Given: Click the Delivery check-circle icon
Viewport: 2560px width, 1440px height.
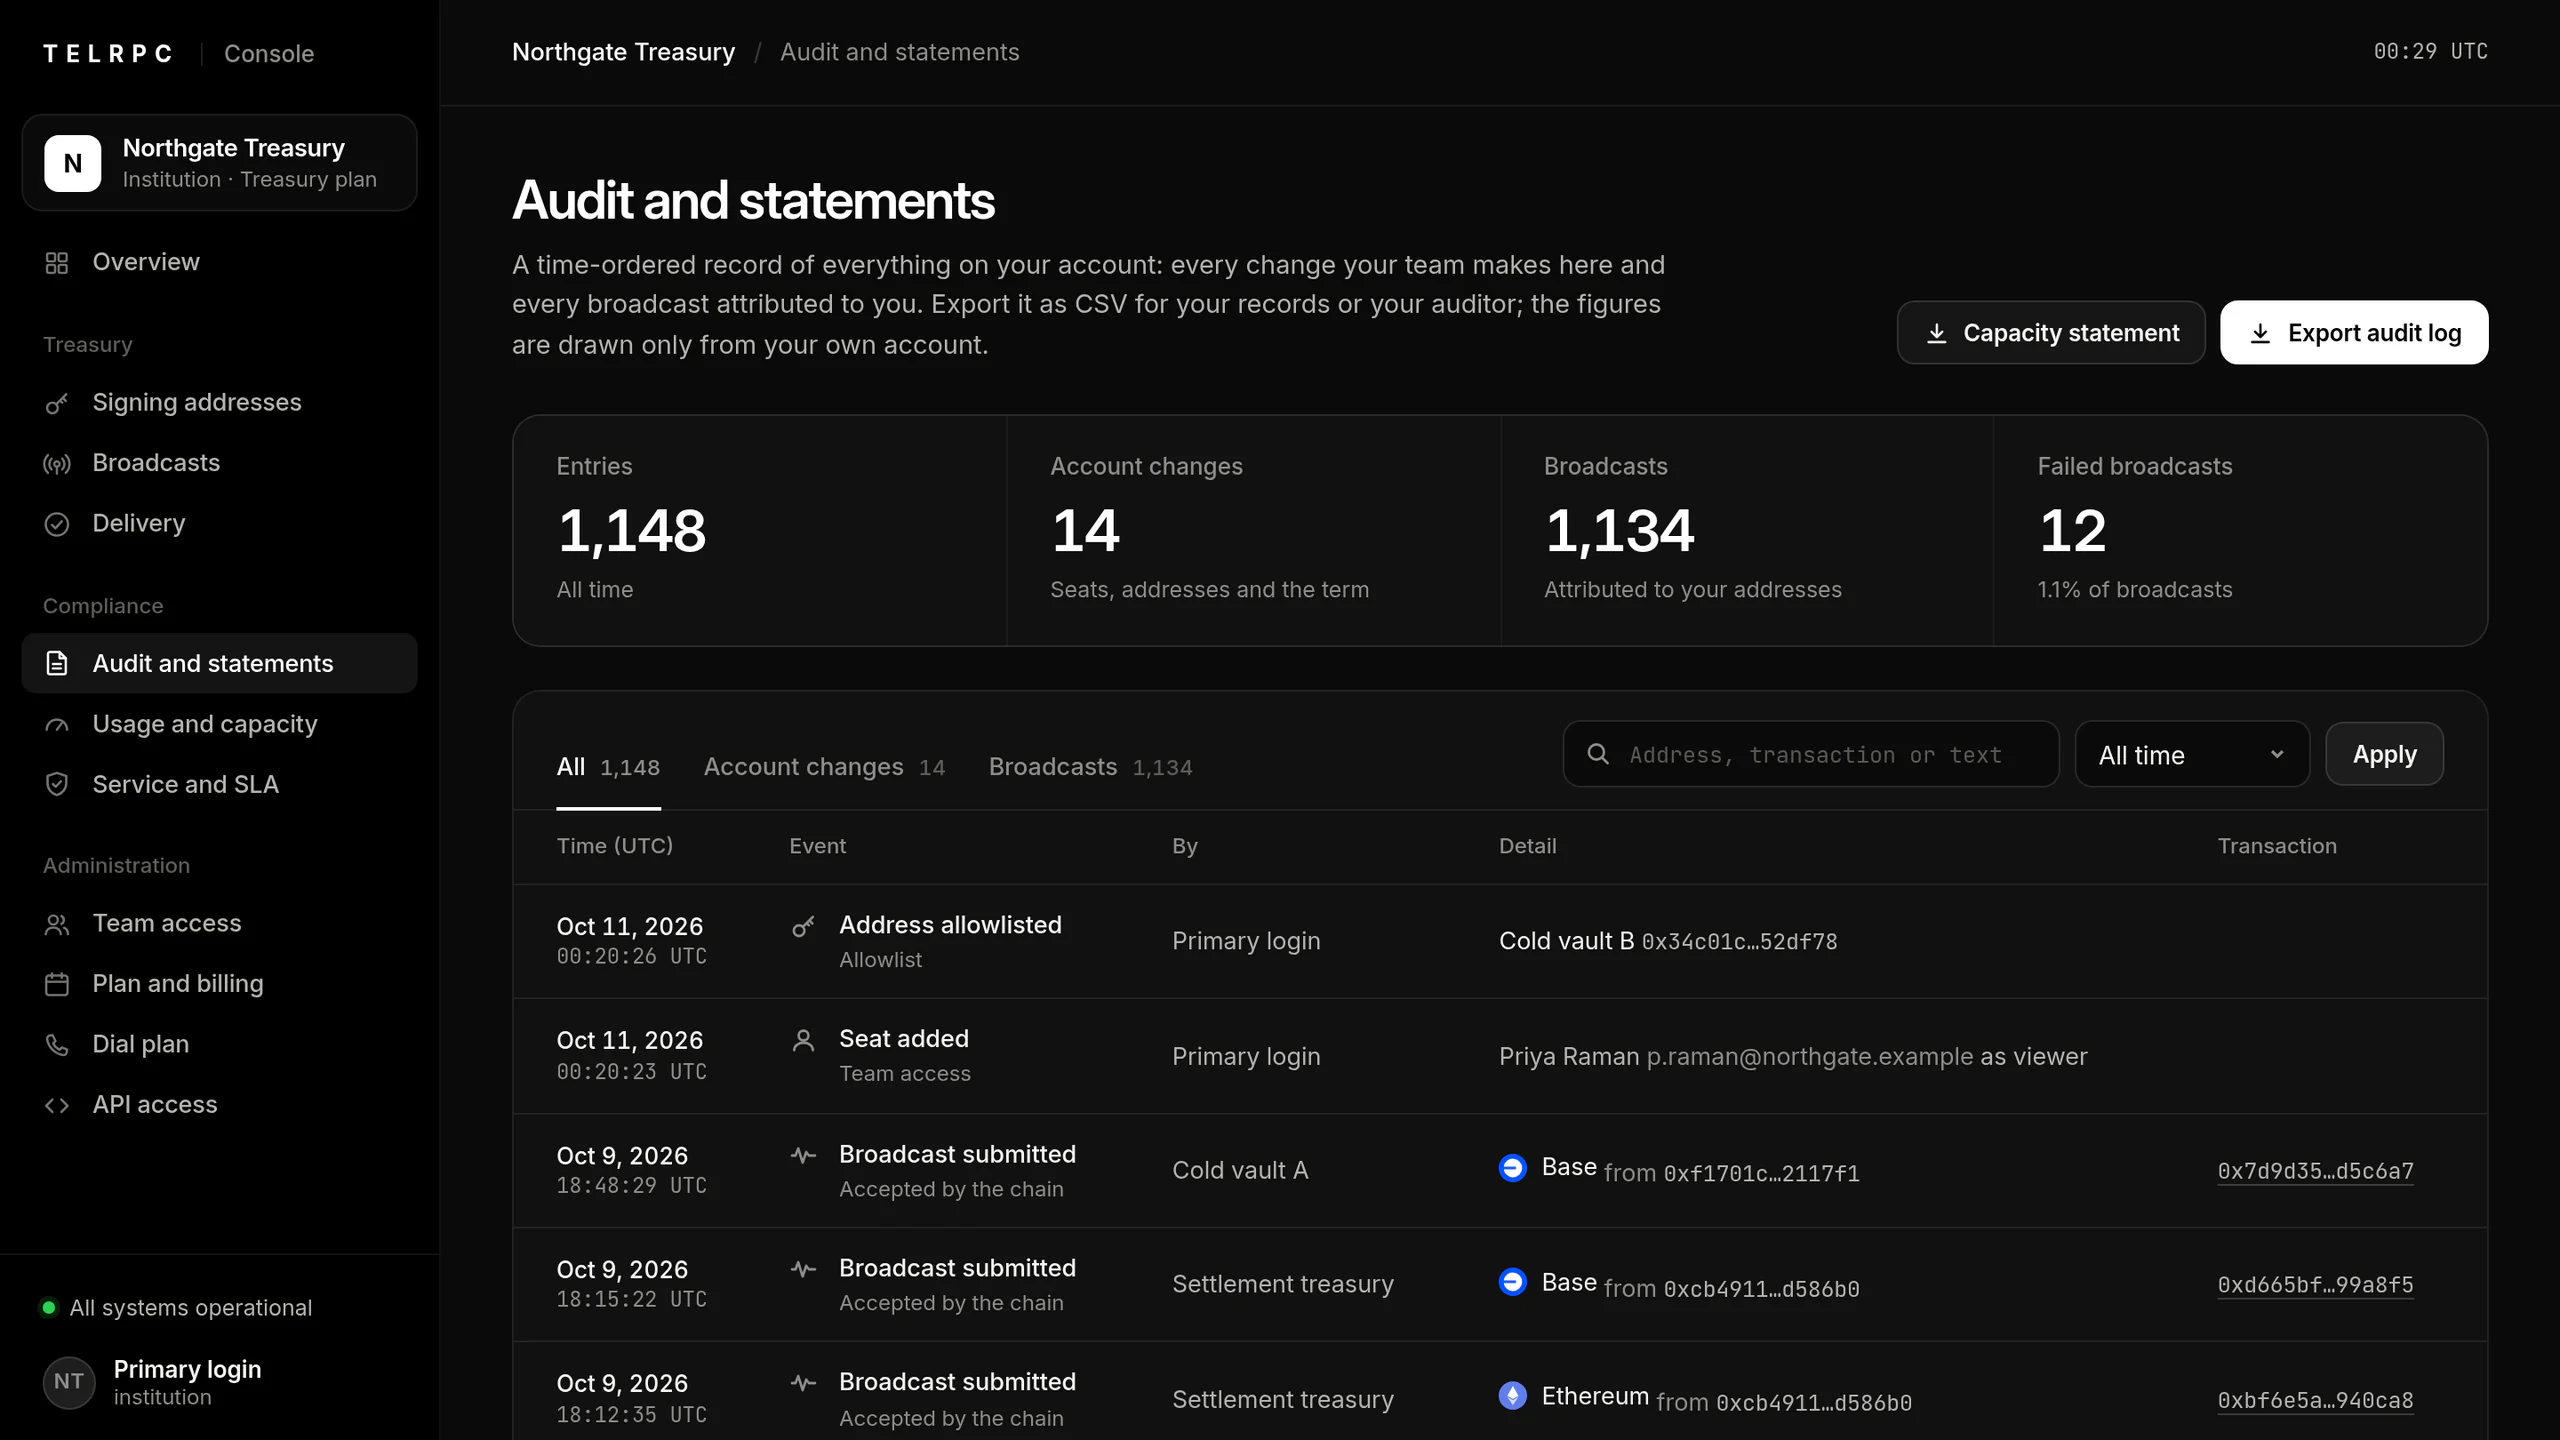Looking at the screenshot, I should coord(57,524).
